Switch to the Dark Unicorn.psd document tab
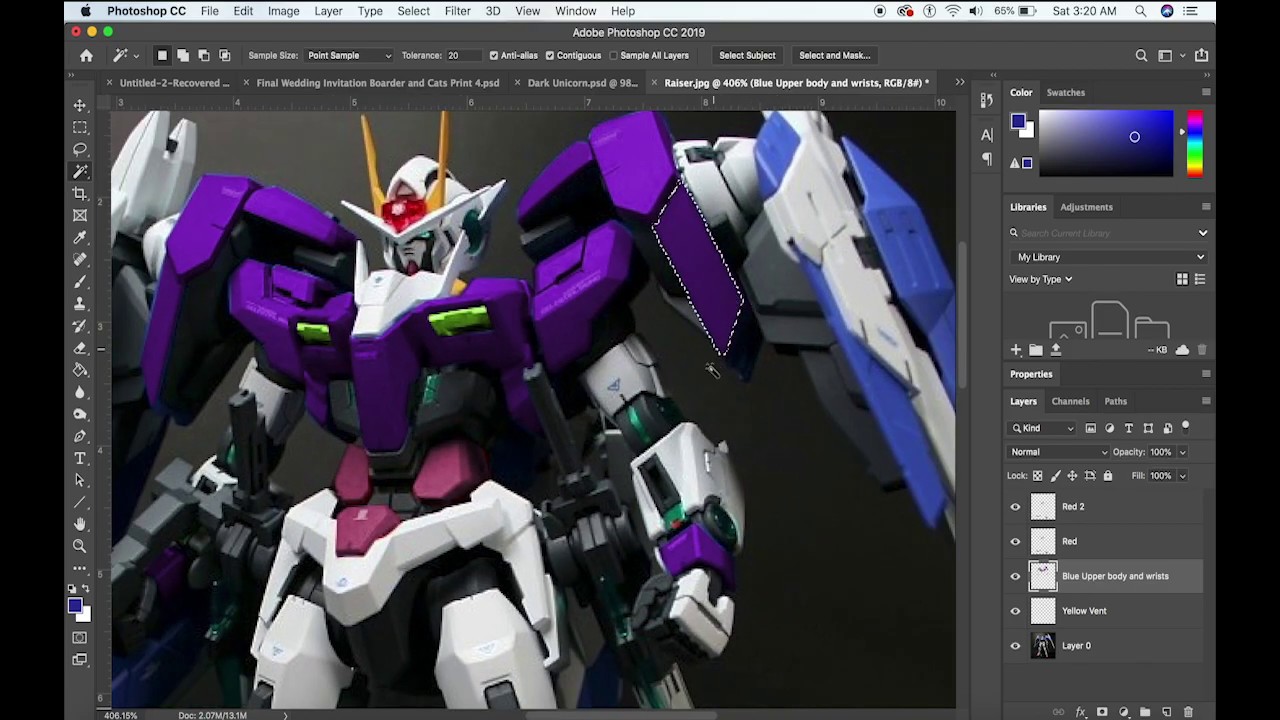Viewport: 1280px width, 720px height. (582, 83)
